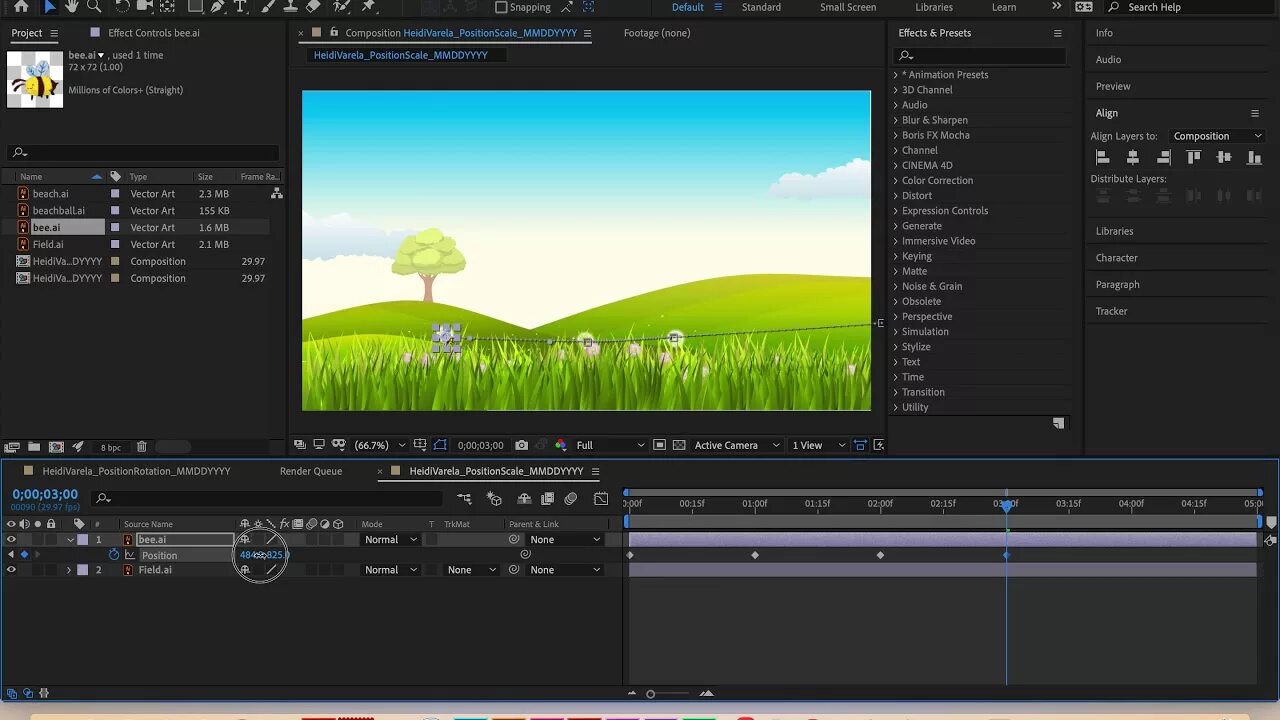Expand the Field.ai layer properties
The height and width of the screenshot is (720, 1280).
(x=69, y=570)
